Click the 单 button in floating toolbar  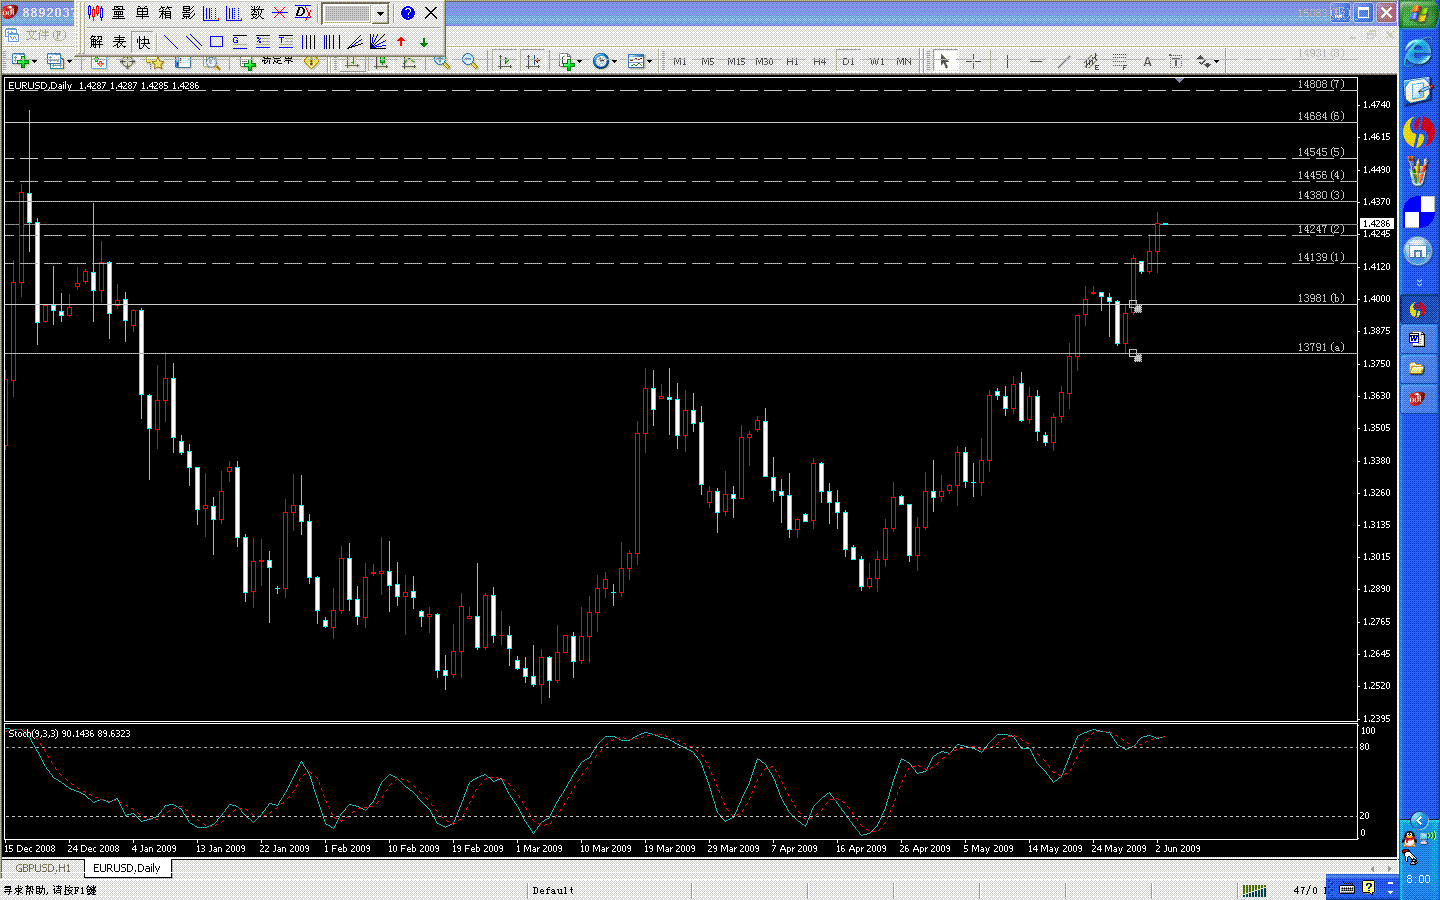(142, 13)
